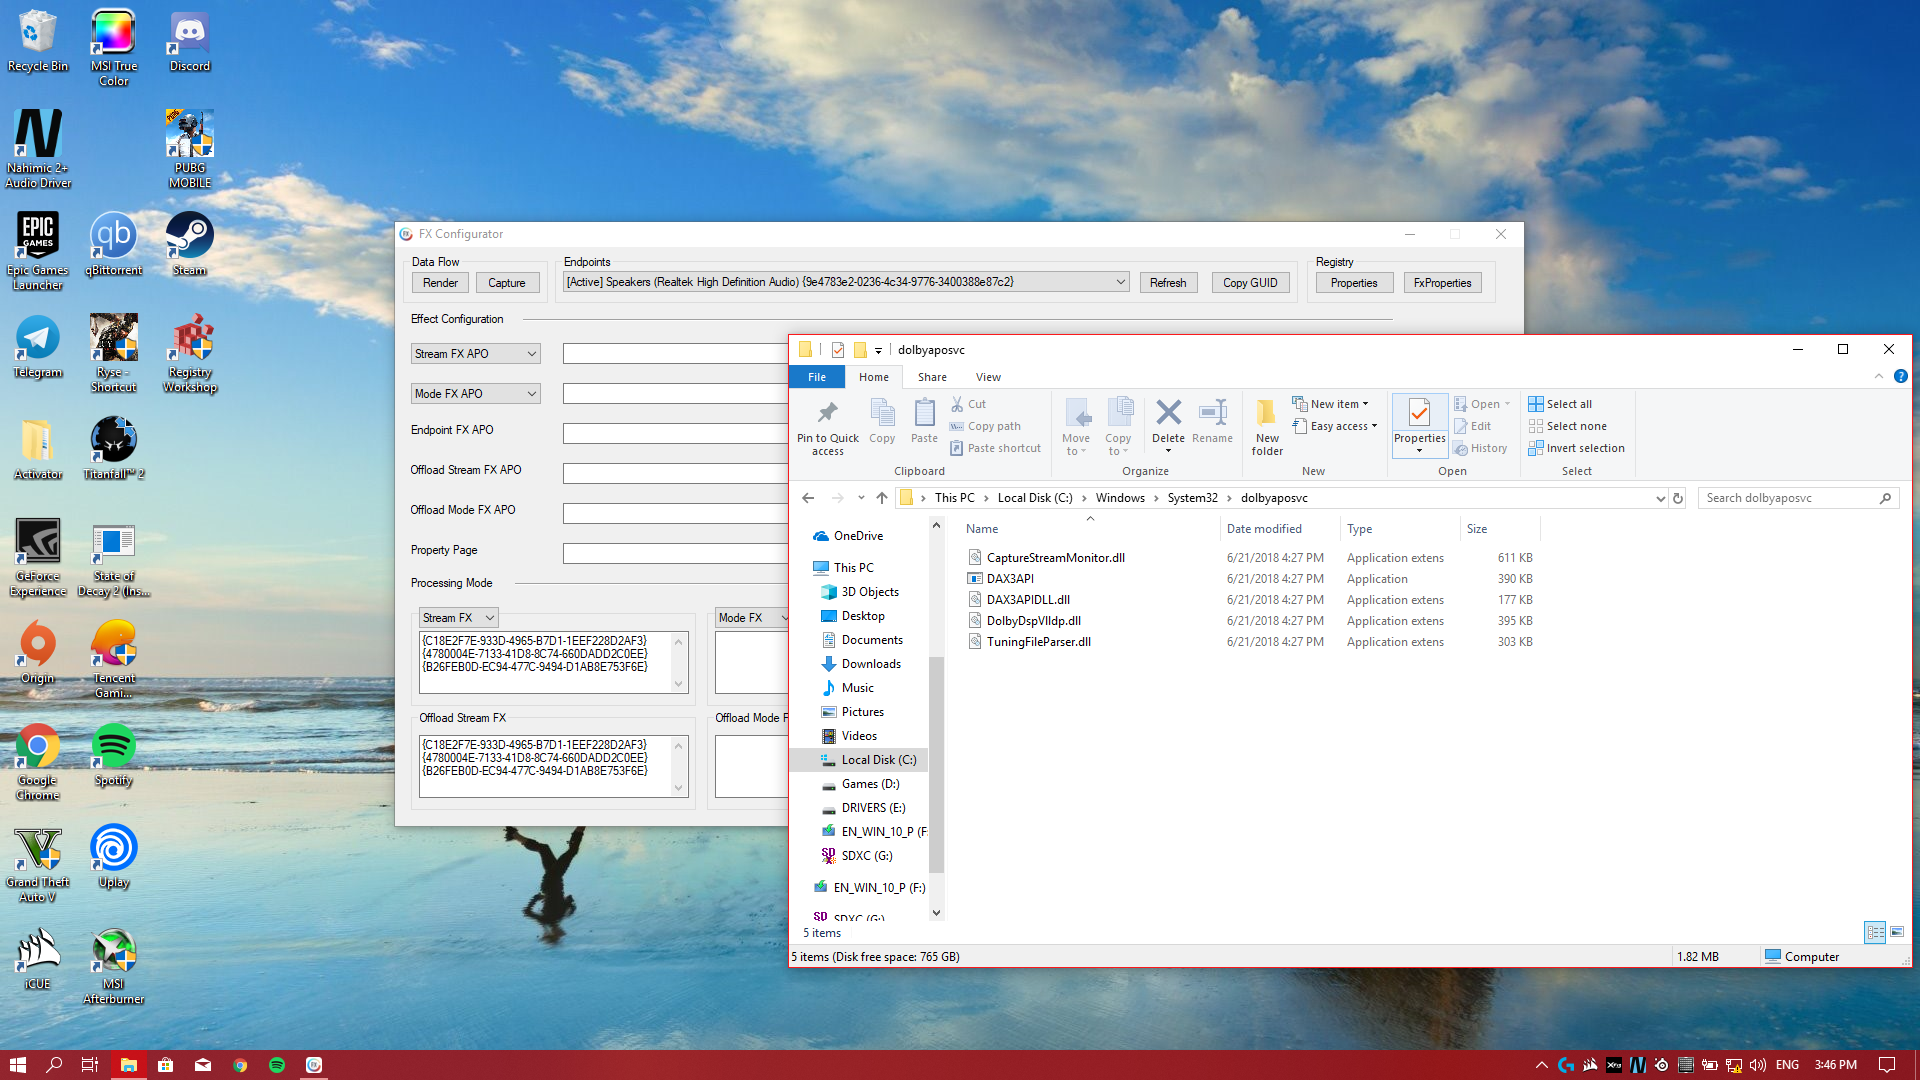This screenshot has height=1080, width=1920.
Task: Open Endpoints device dropdown
Action: click(845, 282)
